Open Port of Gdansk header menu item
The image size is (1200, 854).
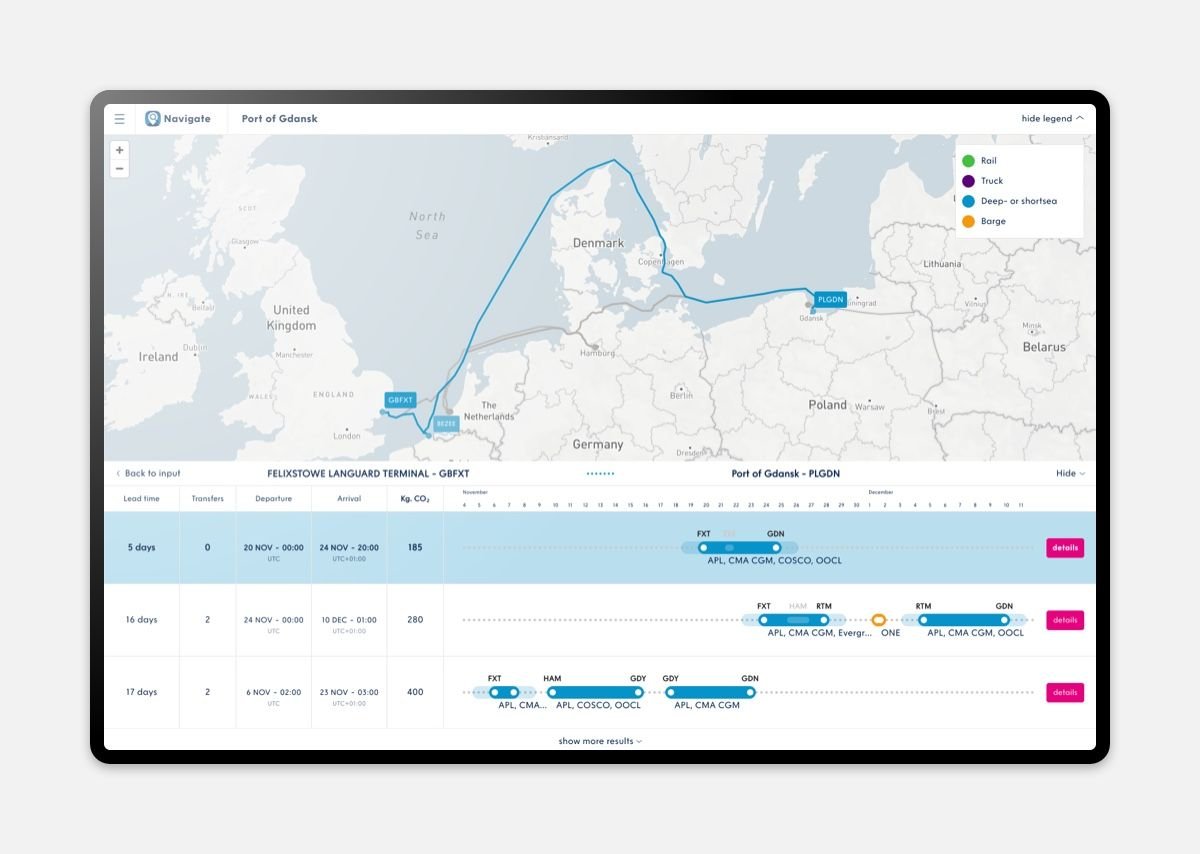pos(278,118)
